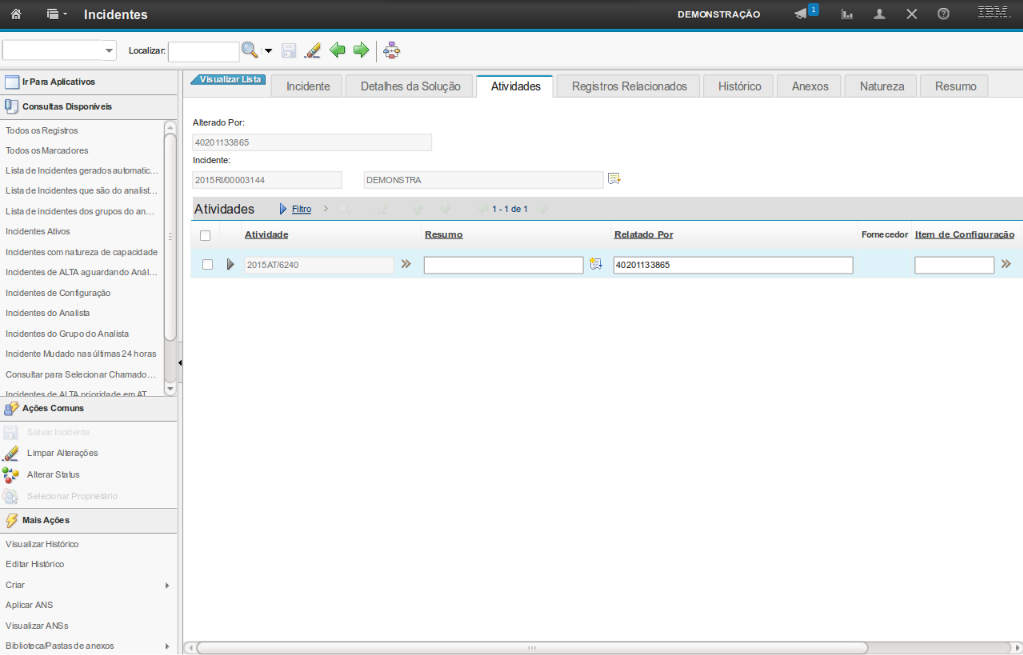Click the green next record arrow

coord(361,50)
